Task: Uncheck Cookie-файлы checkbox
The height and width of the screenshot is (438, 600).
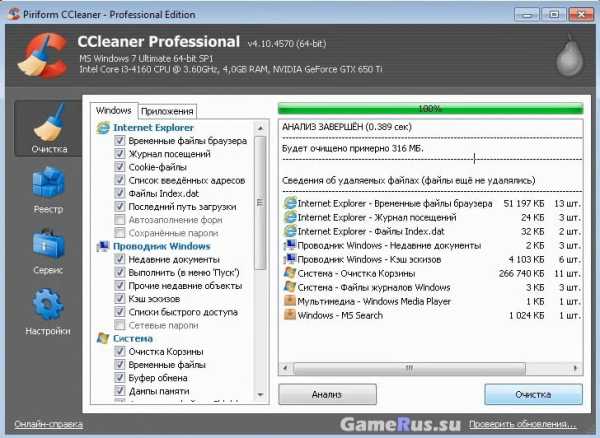Action: 119,167
